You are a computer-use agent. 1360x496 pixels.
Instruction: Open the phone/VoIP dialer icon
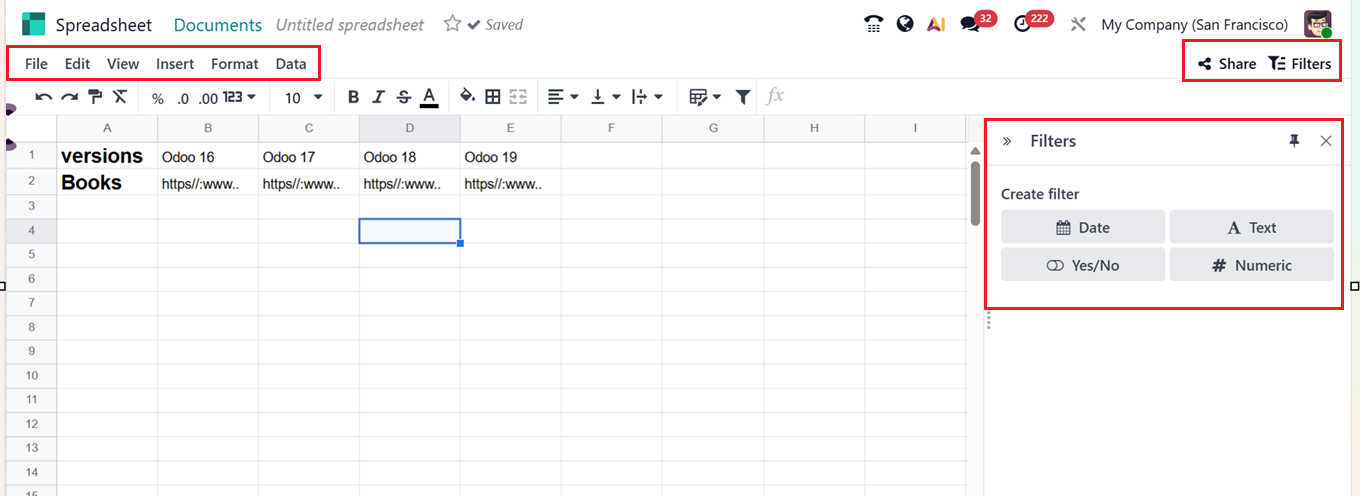874,24
